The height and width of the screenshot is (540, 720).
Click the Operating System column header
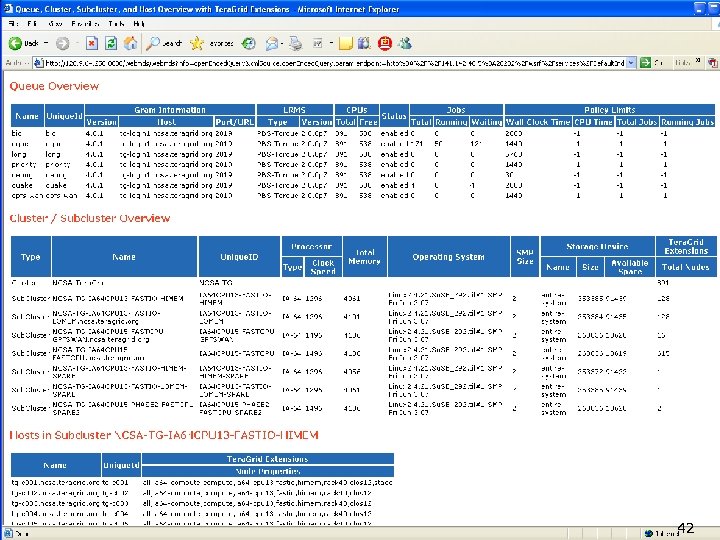click(x=448, y=257)
